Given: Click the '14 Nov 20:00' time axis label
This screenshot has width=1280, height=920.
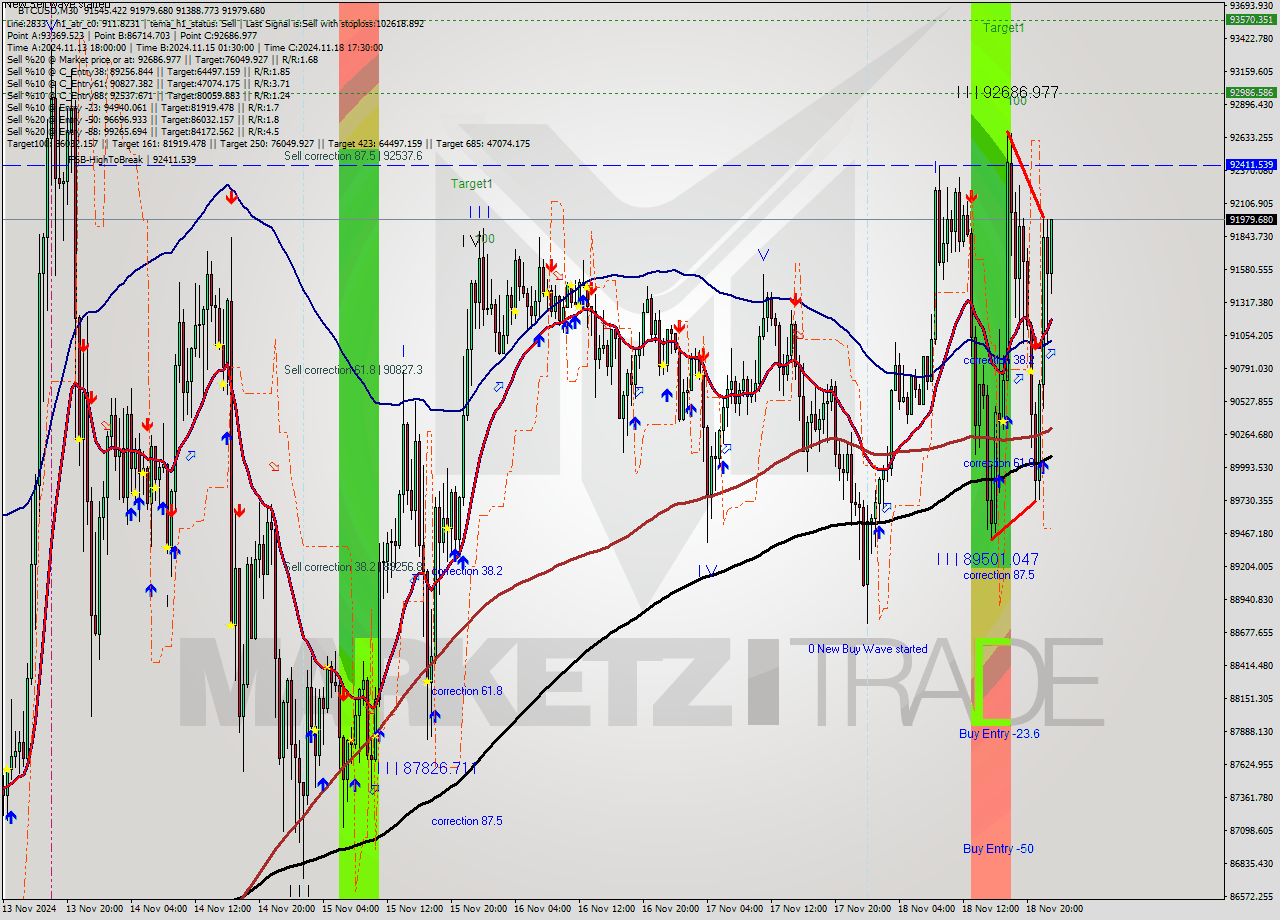Looking at the screenshot, I should coord(287,910).
